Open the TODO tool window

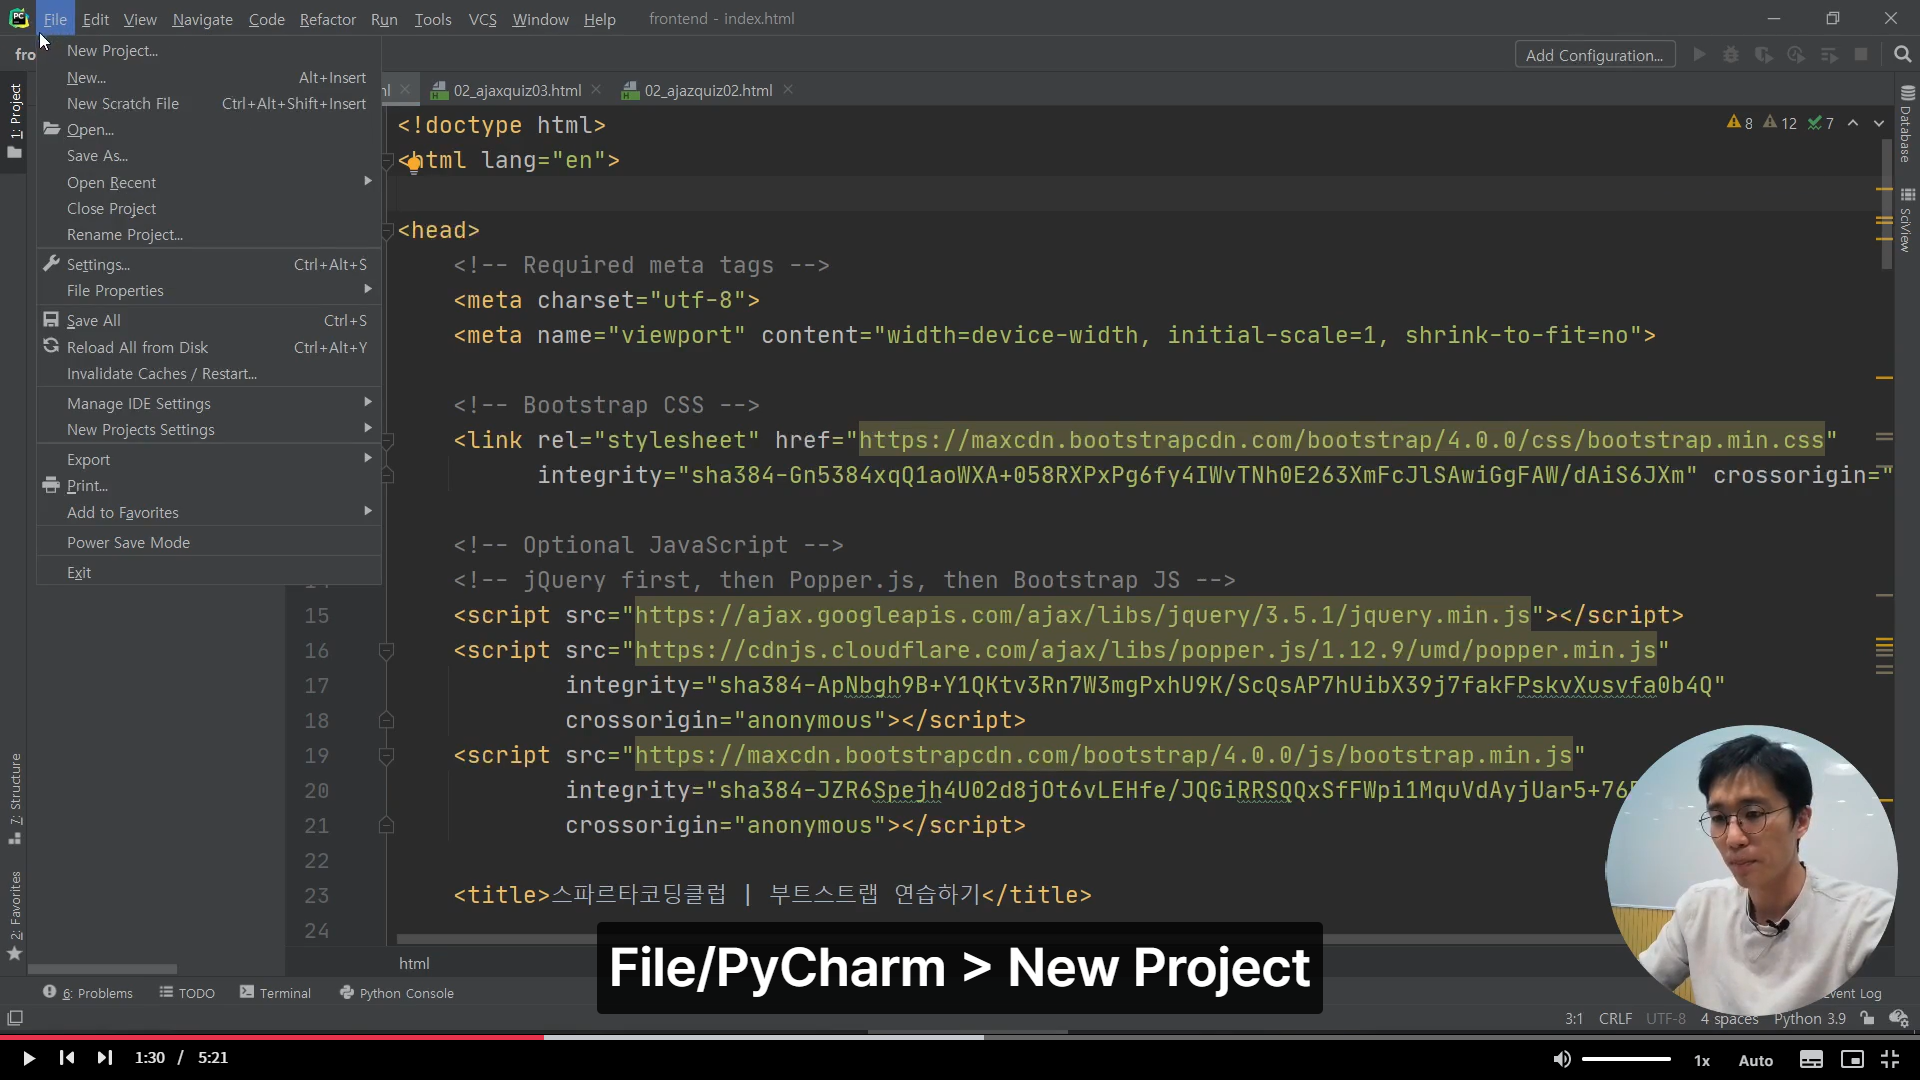click(187, 993)
